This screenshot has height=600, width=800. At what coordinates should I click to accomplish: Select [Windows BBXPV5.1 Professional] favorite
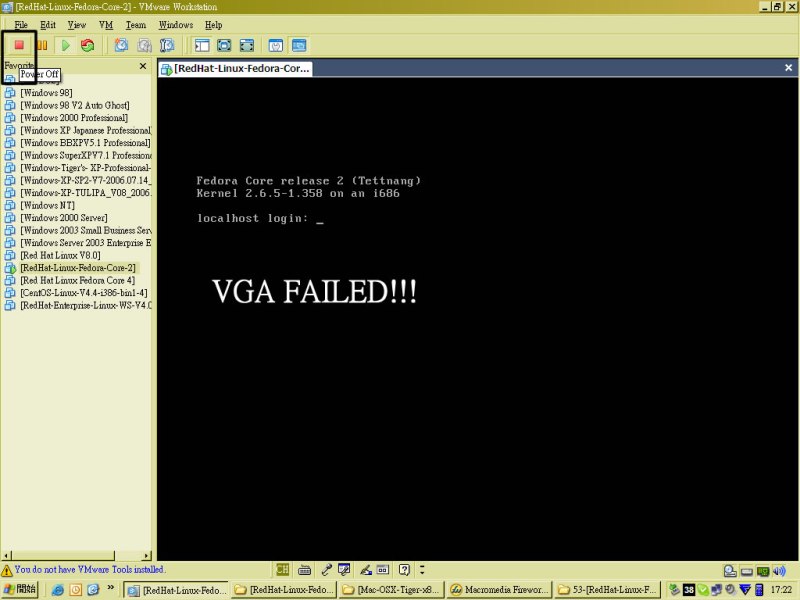click(85, 143)
